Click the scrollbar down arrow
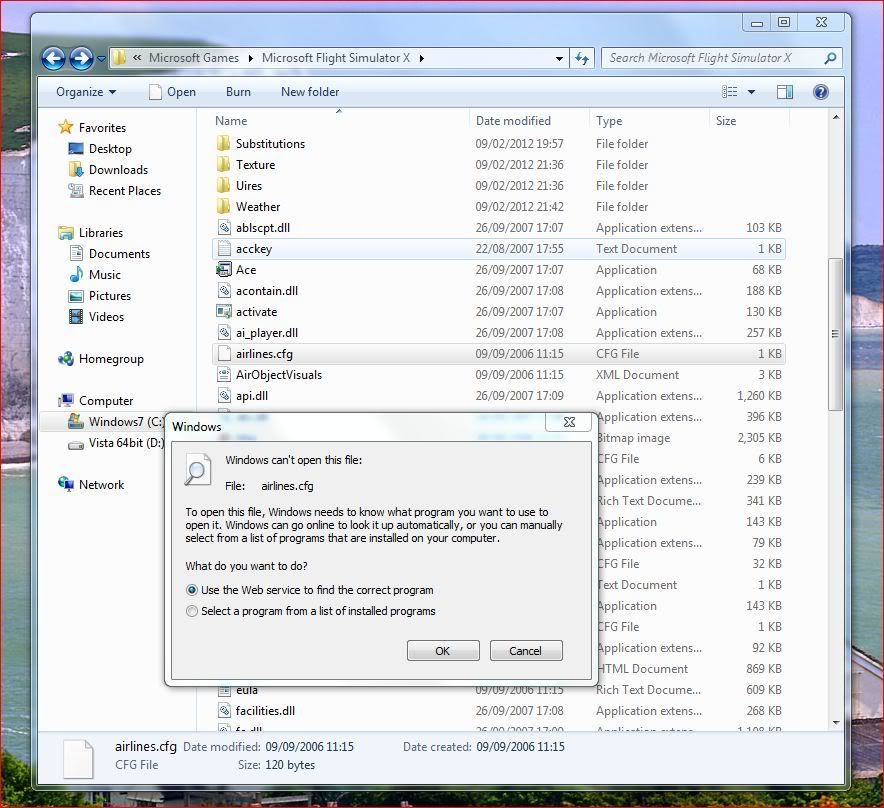This screenshot has height=808, width=884. coord(836,722)
